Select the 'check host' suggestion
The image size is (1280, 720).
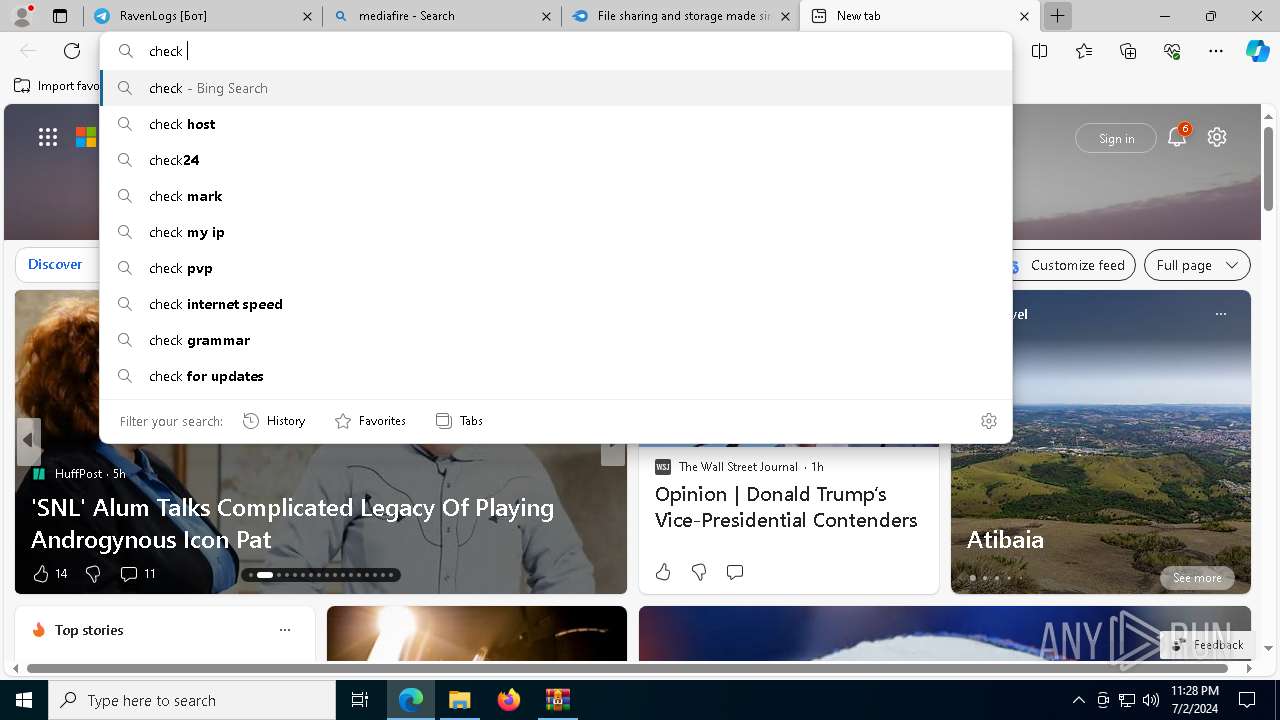click(556, 124)
